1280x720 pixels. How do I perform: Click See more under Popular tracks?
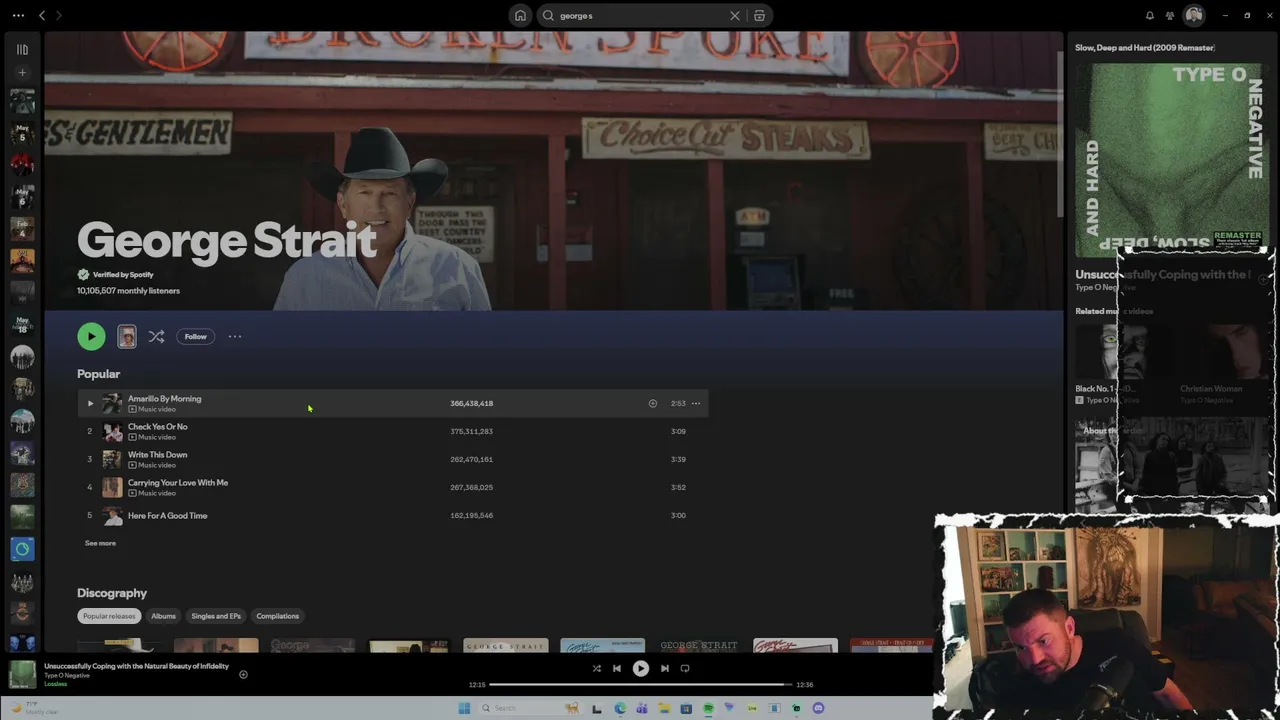tap(100, 543)
